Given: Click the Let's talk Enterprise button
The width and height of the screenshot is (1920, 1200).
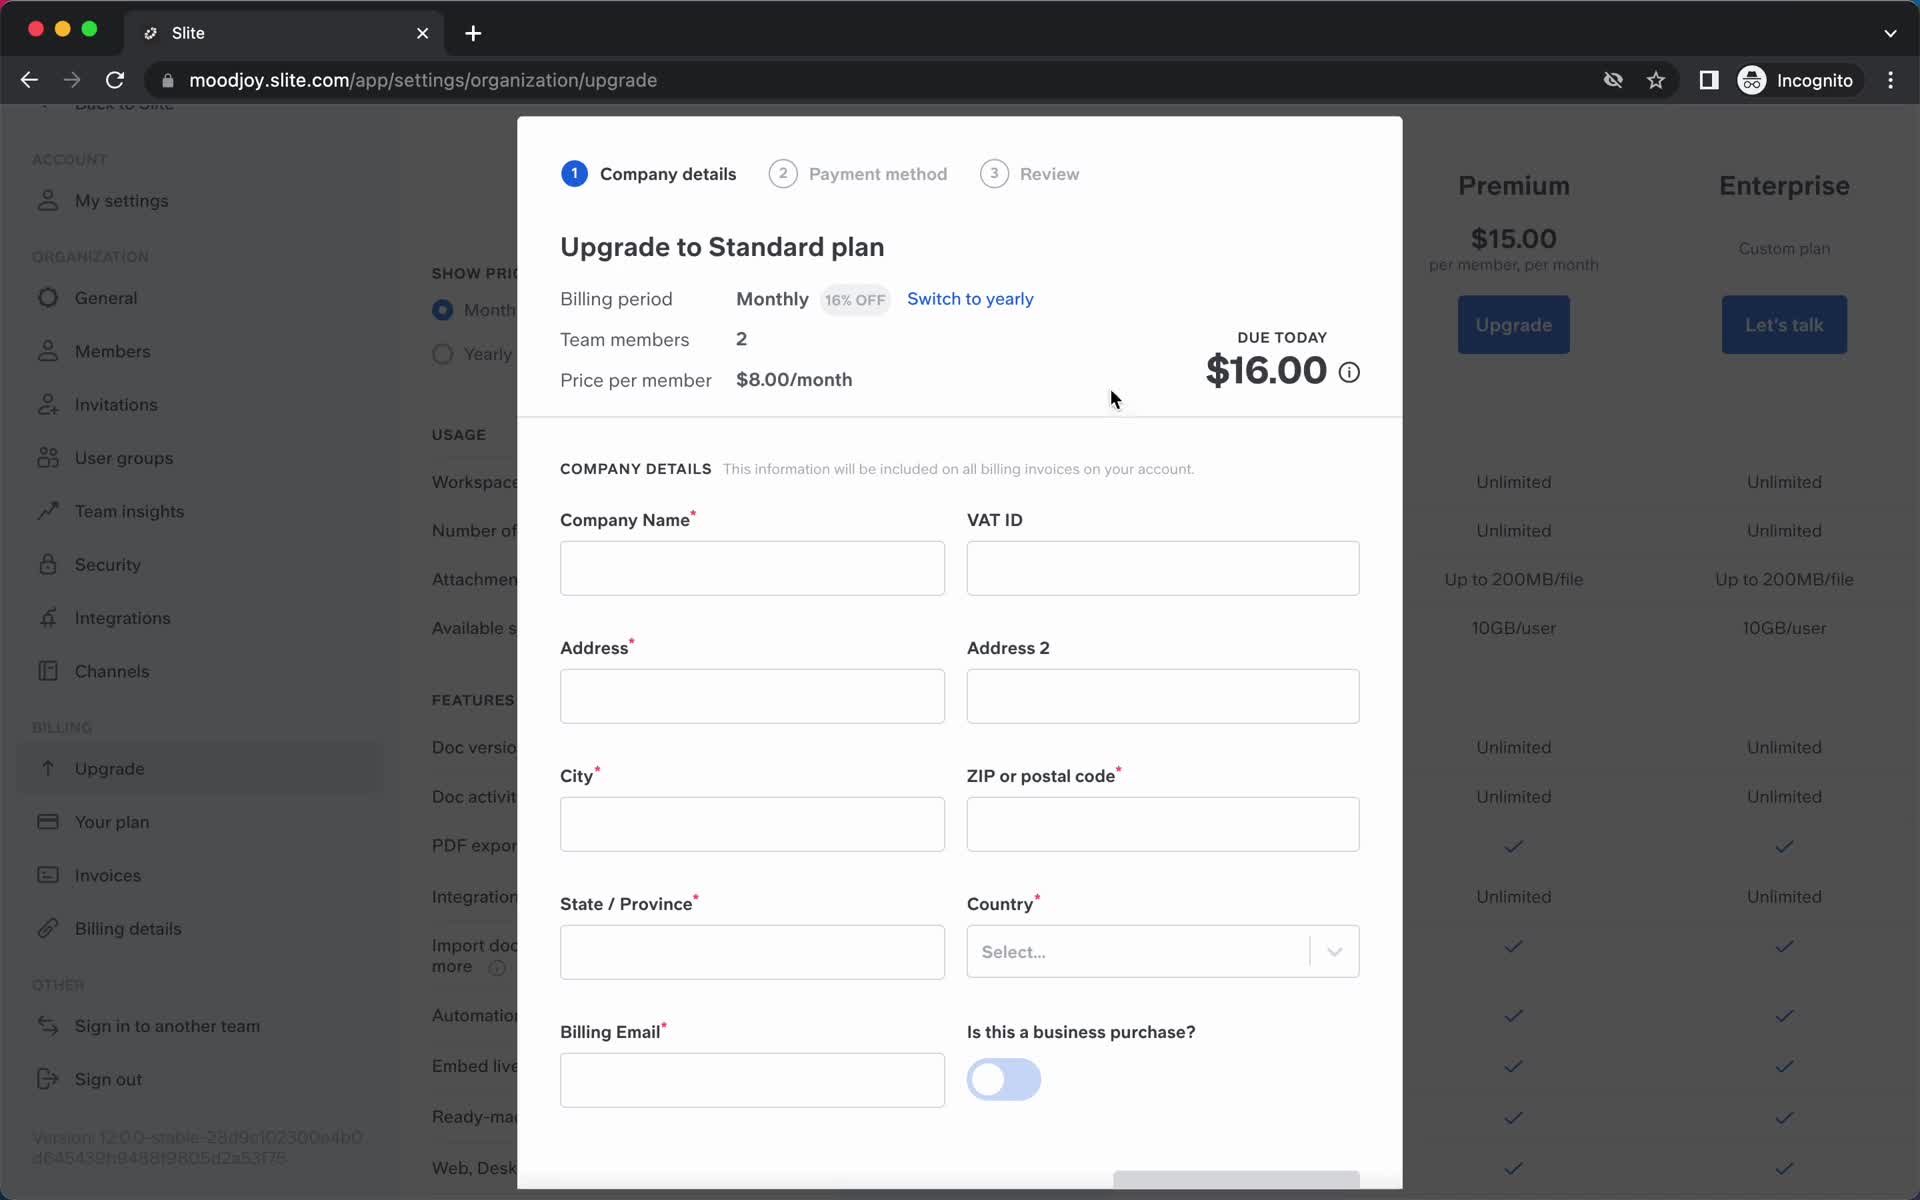Looking at the screenshot, I should [1783, 324].
